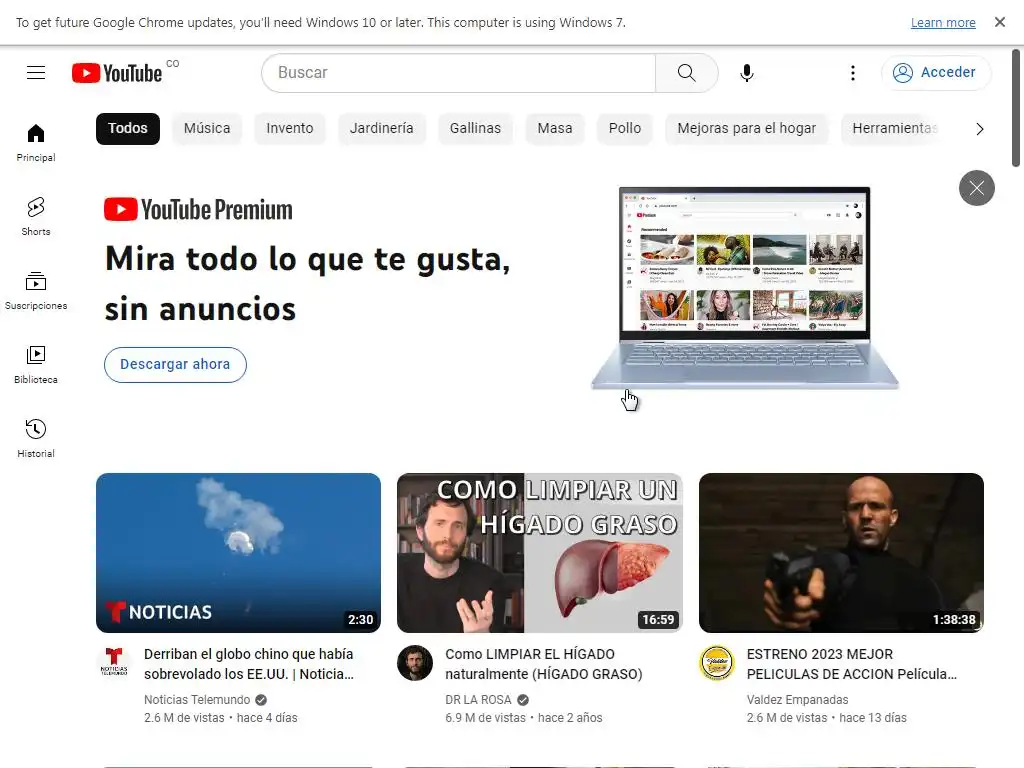Click the Acceder sign-in button
This screenshot has height=768, width=1024.
[936, 72]
